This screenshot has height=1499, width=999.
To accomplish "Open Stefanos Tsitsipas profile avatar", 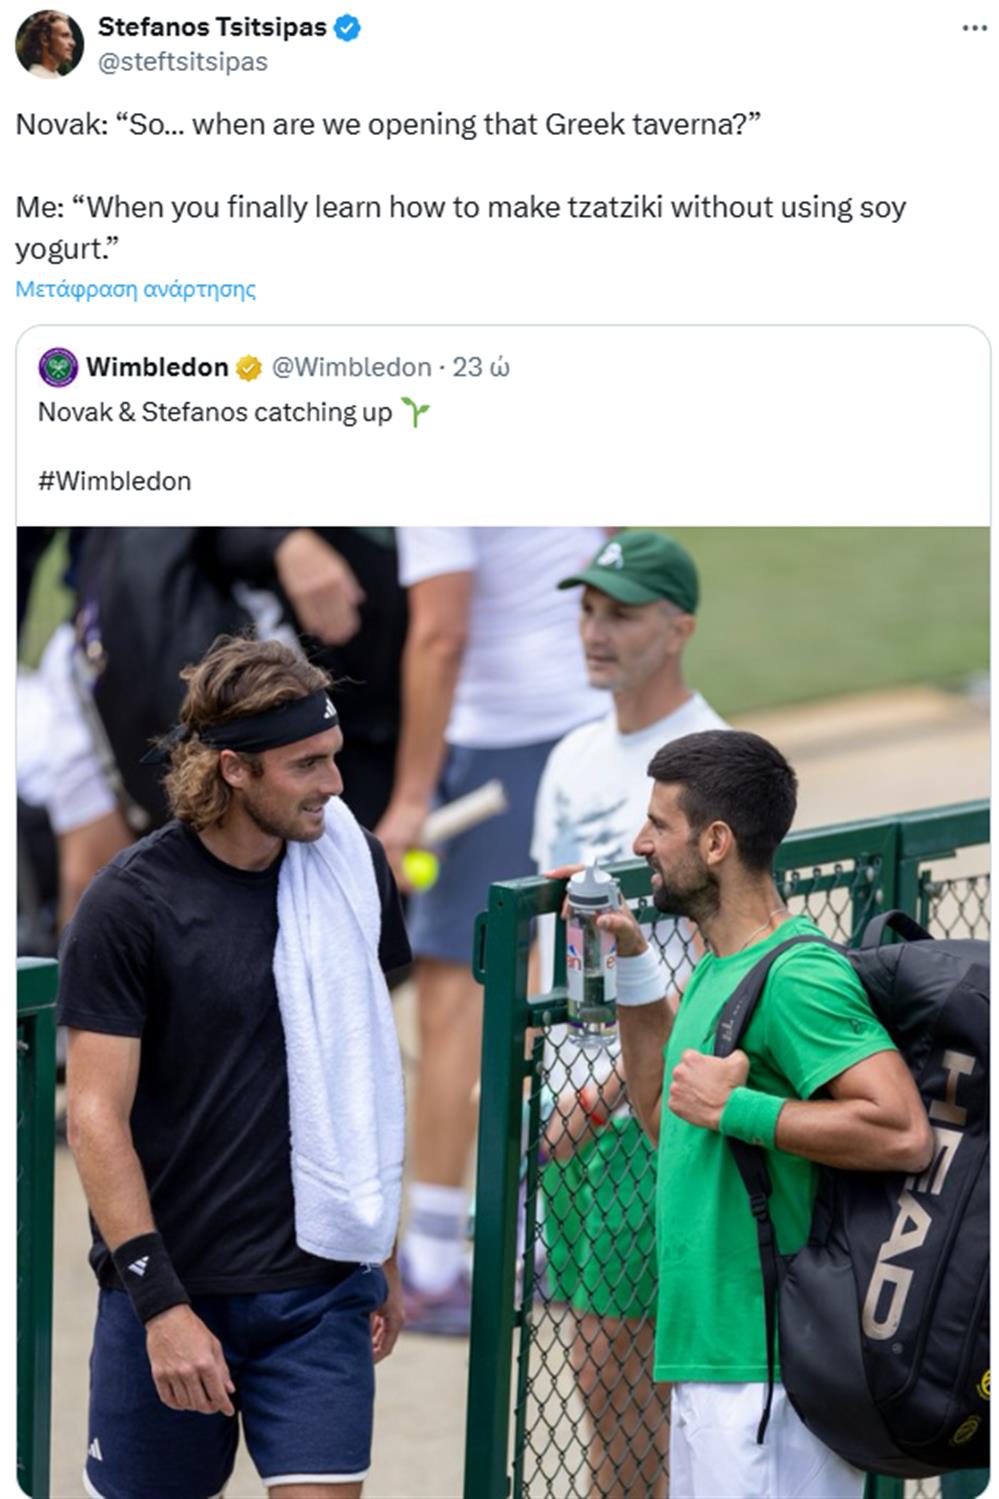I will click(x=49, y=45).
